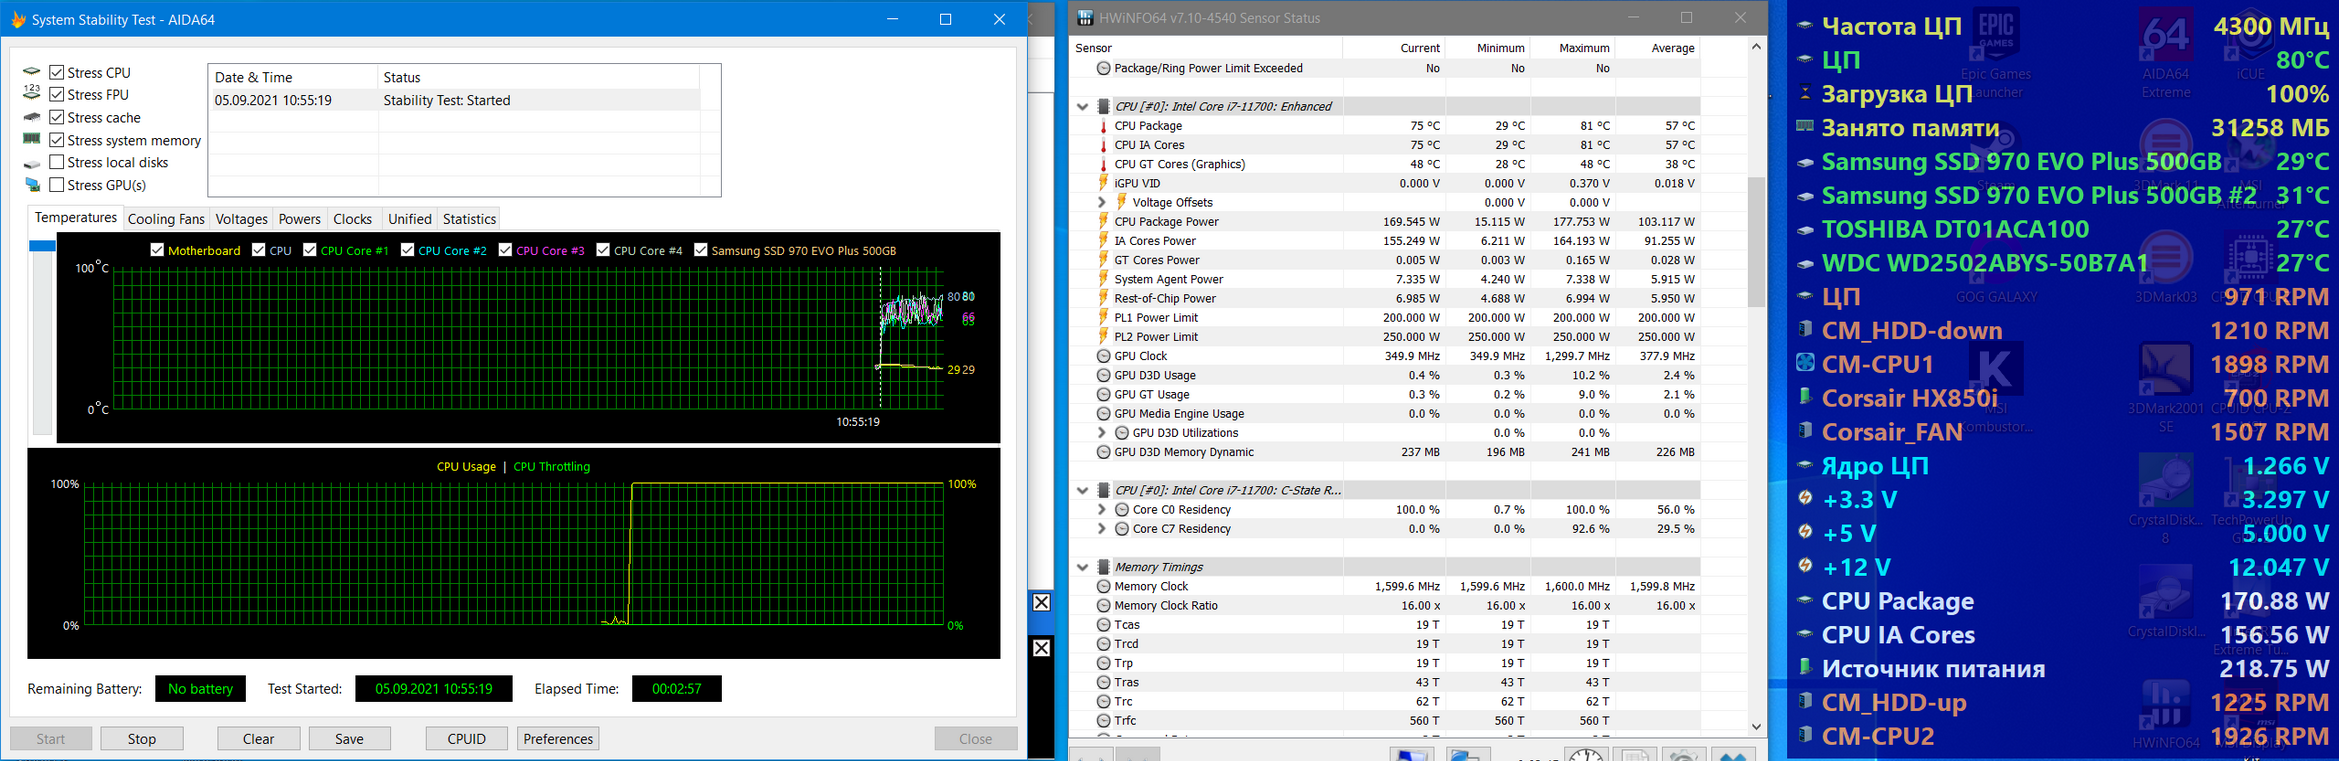Viewport: 2339px width, 761px height.
Task: Click the round icon beside Package/Ring Power Limit Exceeded
Action: 1103,68
